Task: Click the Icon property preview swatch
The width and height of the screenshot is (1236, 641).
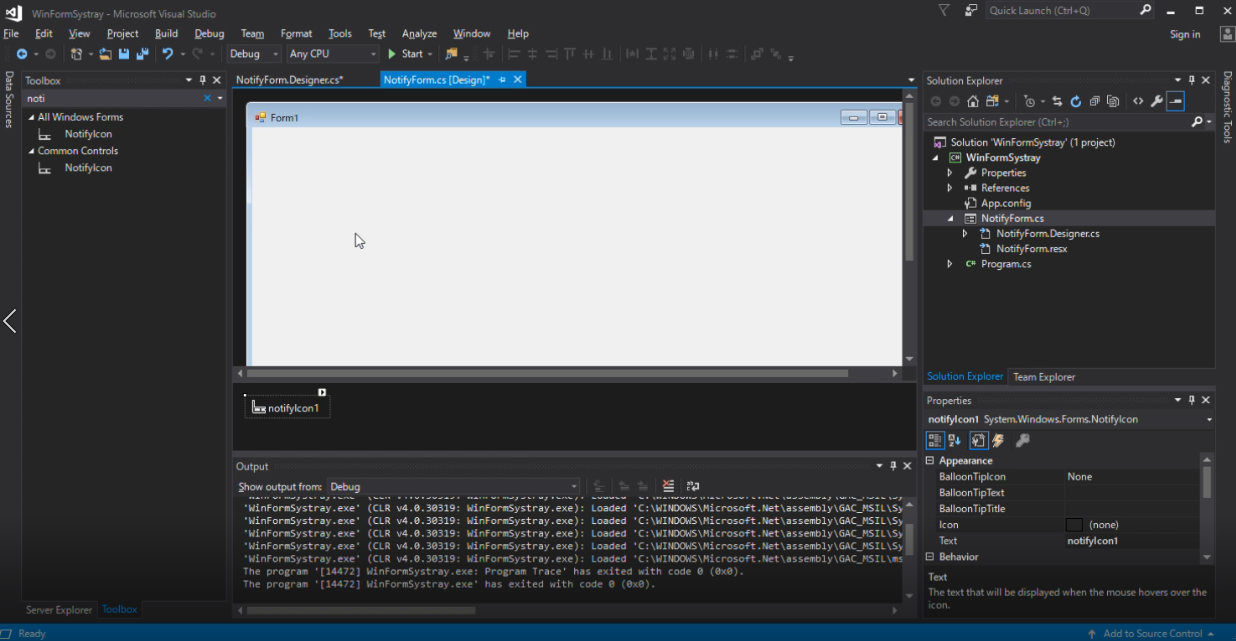Action: pyautogui.click(x=1074, y=525)
